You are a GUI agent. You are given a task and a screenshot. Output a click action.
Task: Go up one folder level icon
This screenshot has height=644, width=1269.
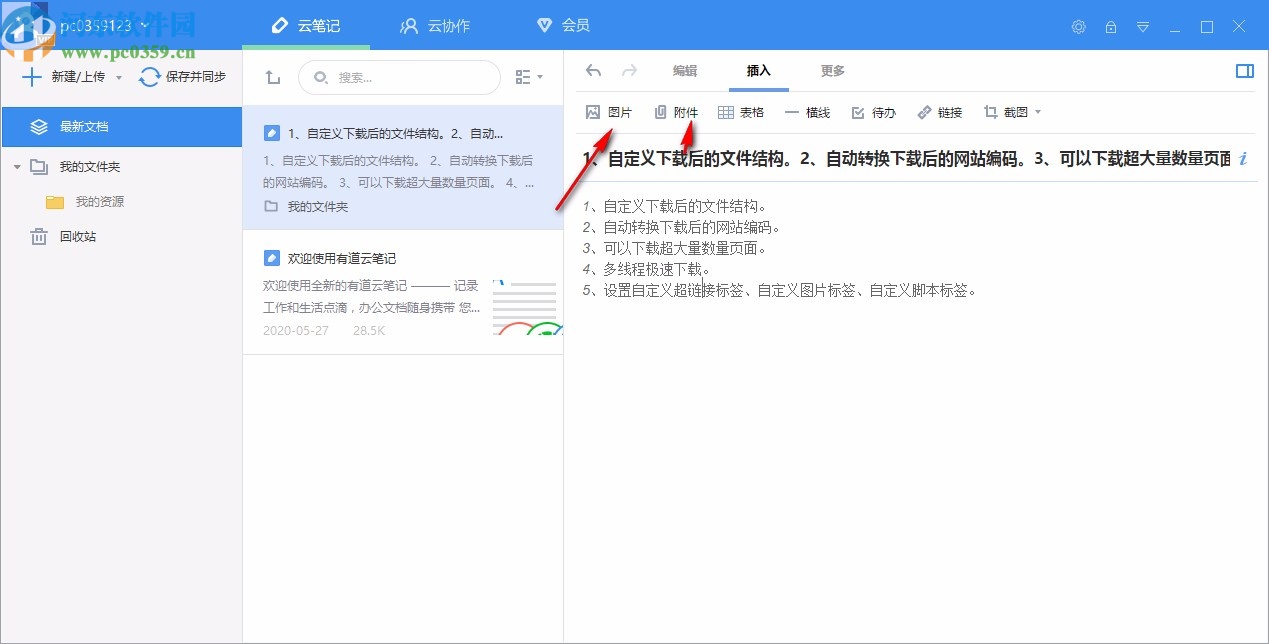pyautogui.click(x=273, y=77)
